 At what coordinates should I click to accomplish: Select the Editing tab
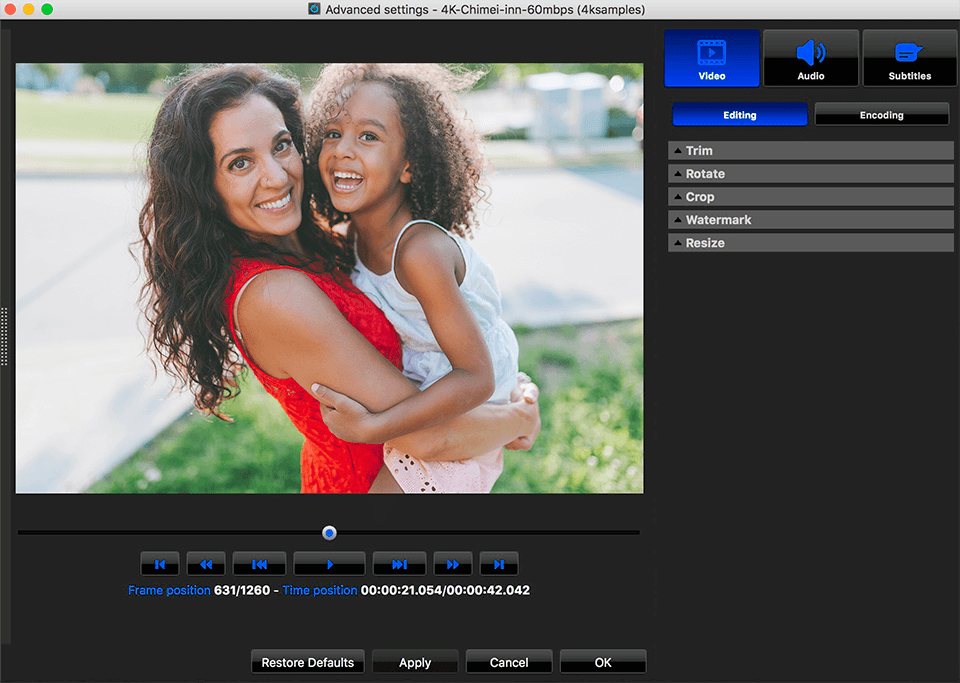coord(739,114)
